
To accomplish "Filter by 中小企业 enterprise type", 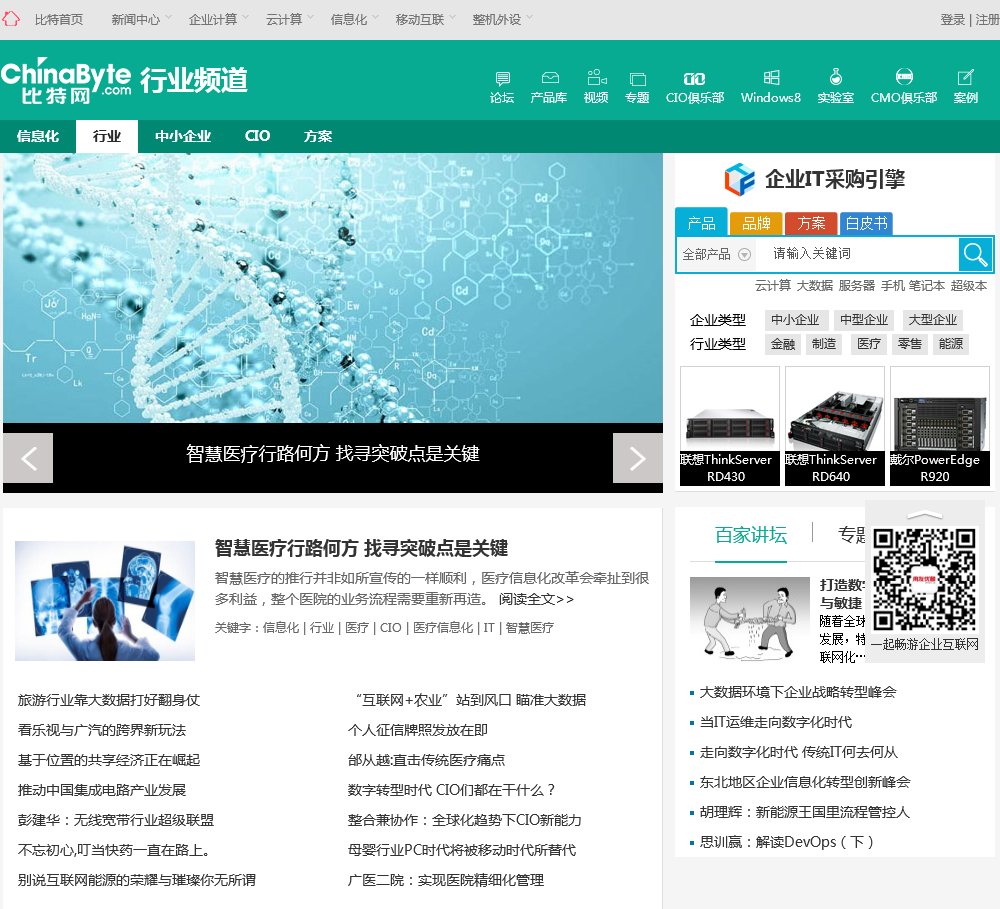I will 795,320.
